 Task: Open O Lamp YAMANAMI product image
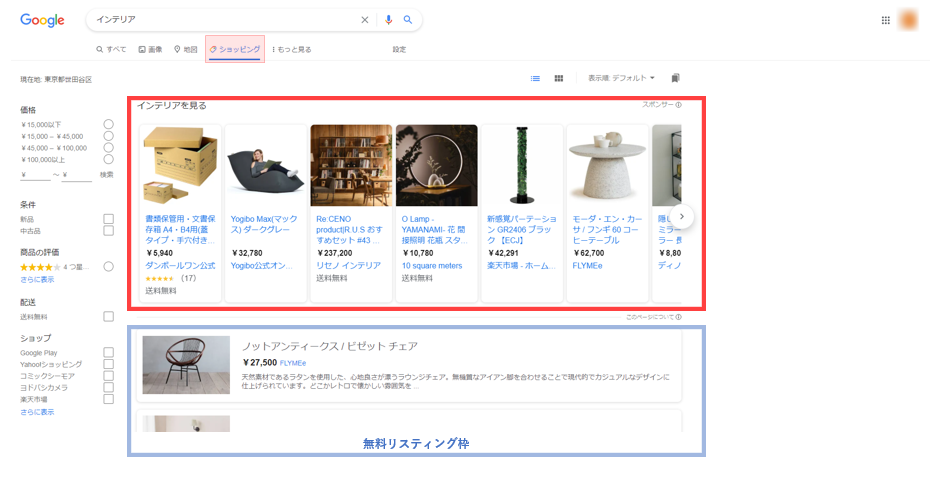point(437,165)
